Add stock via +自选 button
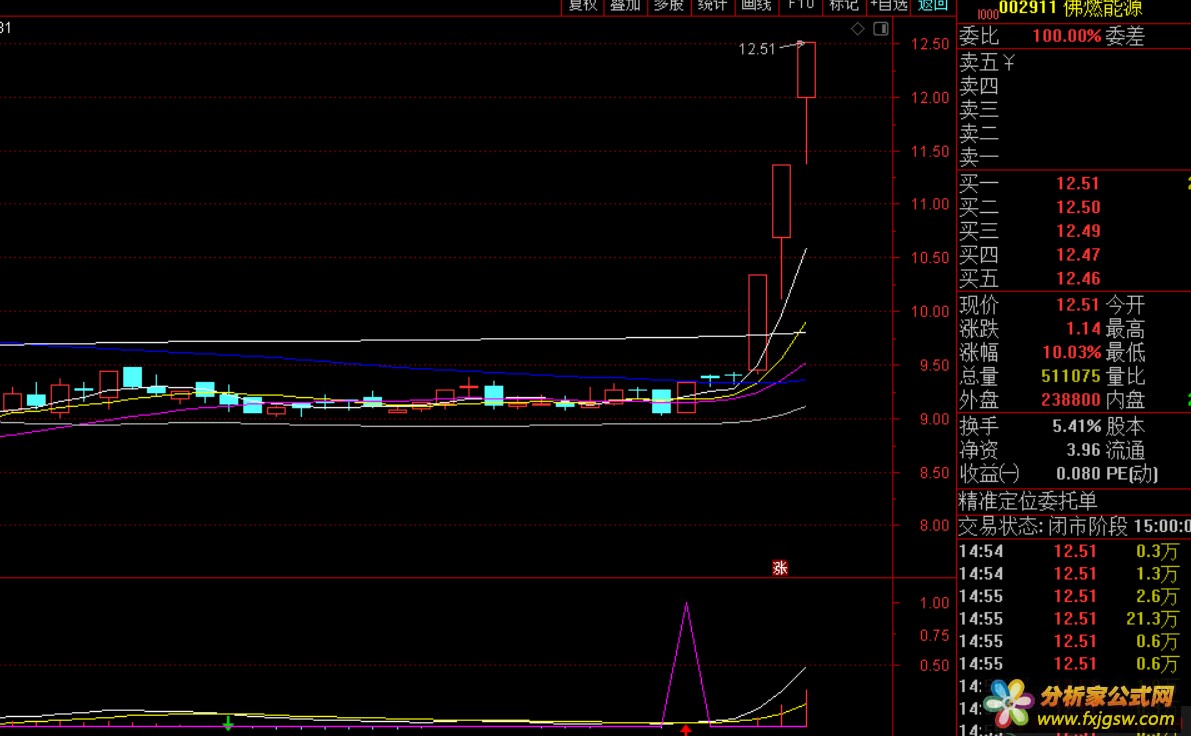1191x736 pixels. (889, 6)
